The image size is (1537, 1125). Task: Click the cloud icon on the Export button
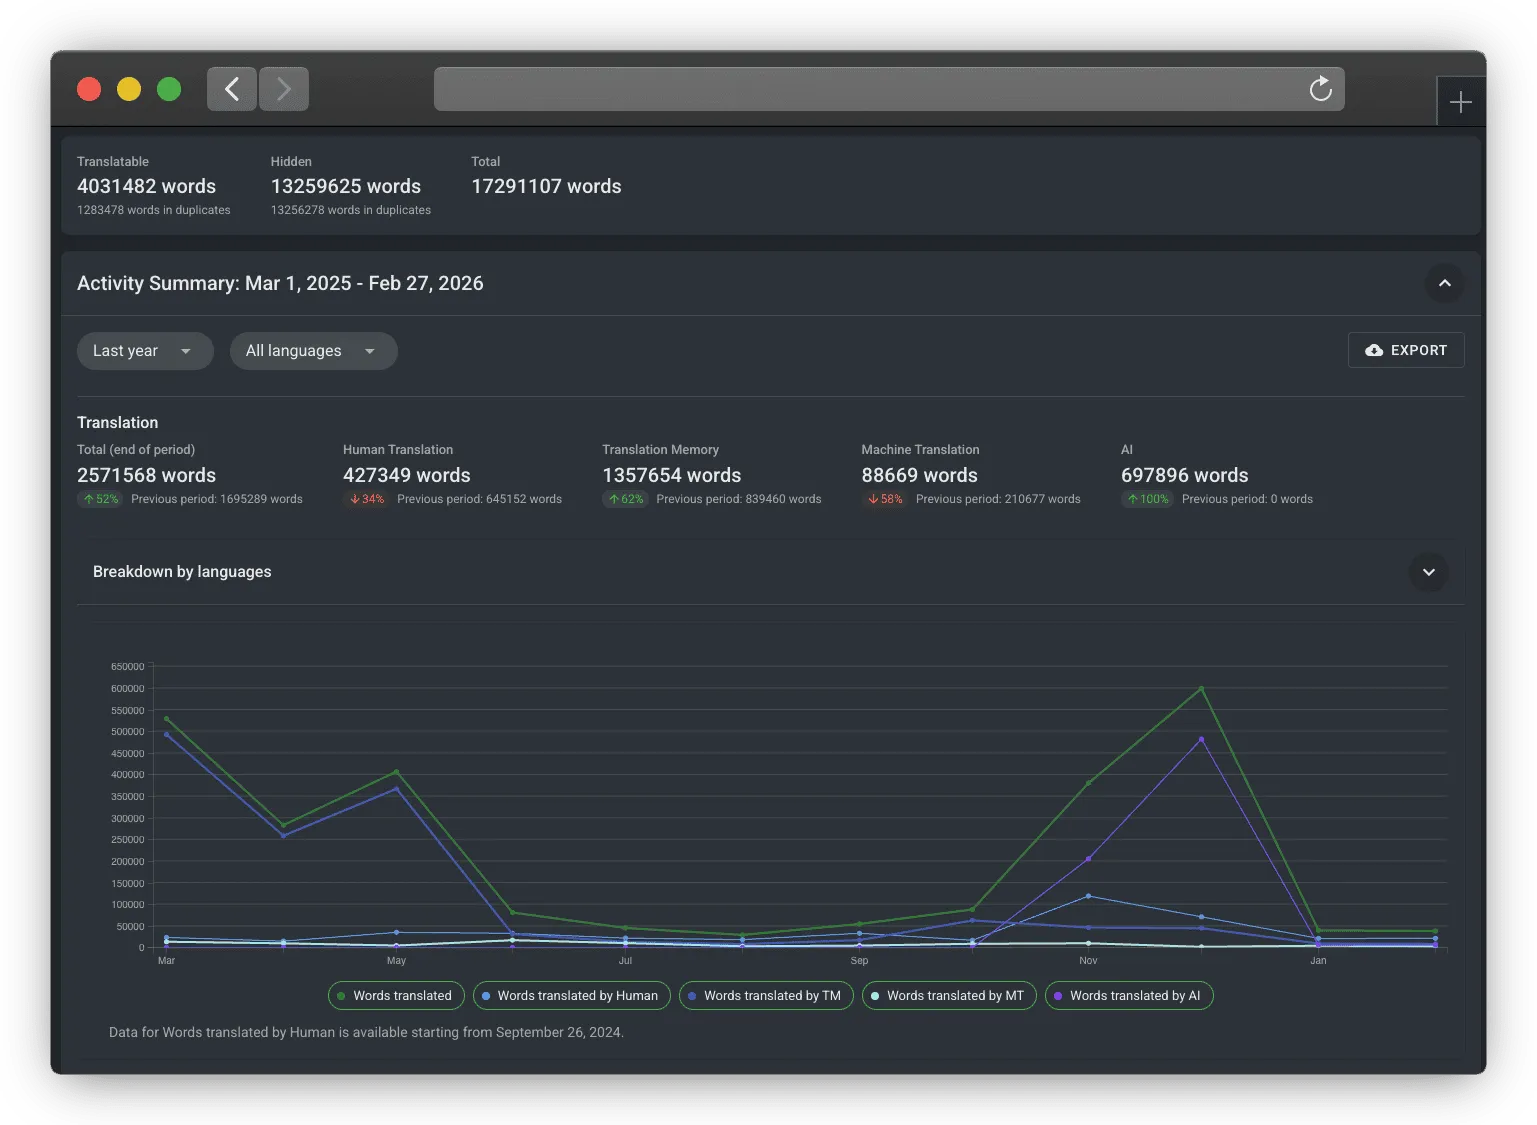[1374, 350]
